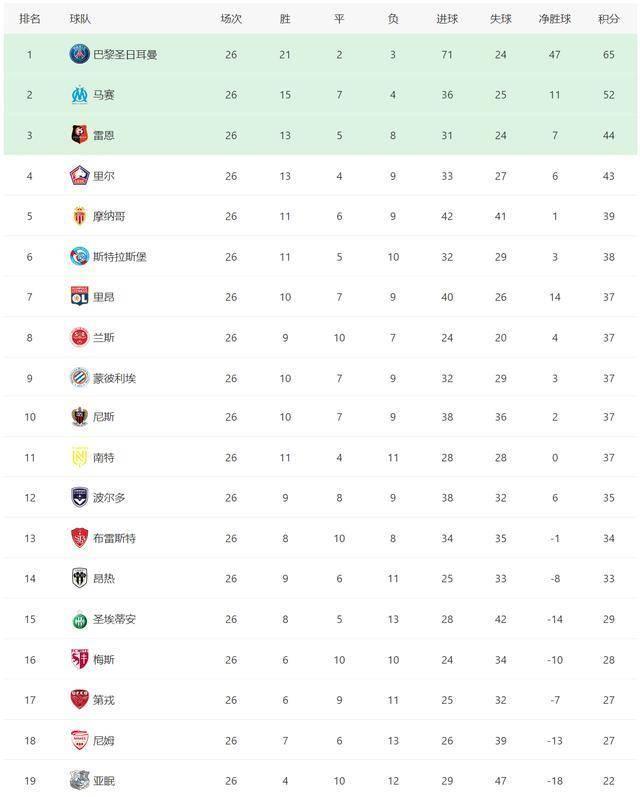Viewport: 640px width, 797px height.
Task: Click the Nantes yellow crest
Action: click(79, 457)
